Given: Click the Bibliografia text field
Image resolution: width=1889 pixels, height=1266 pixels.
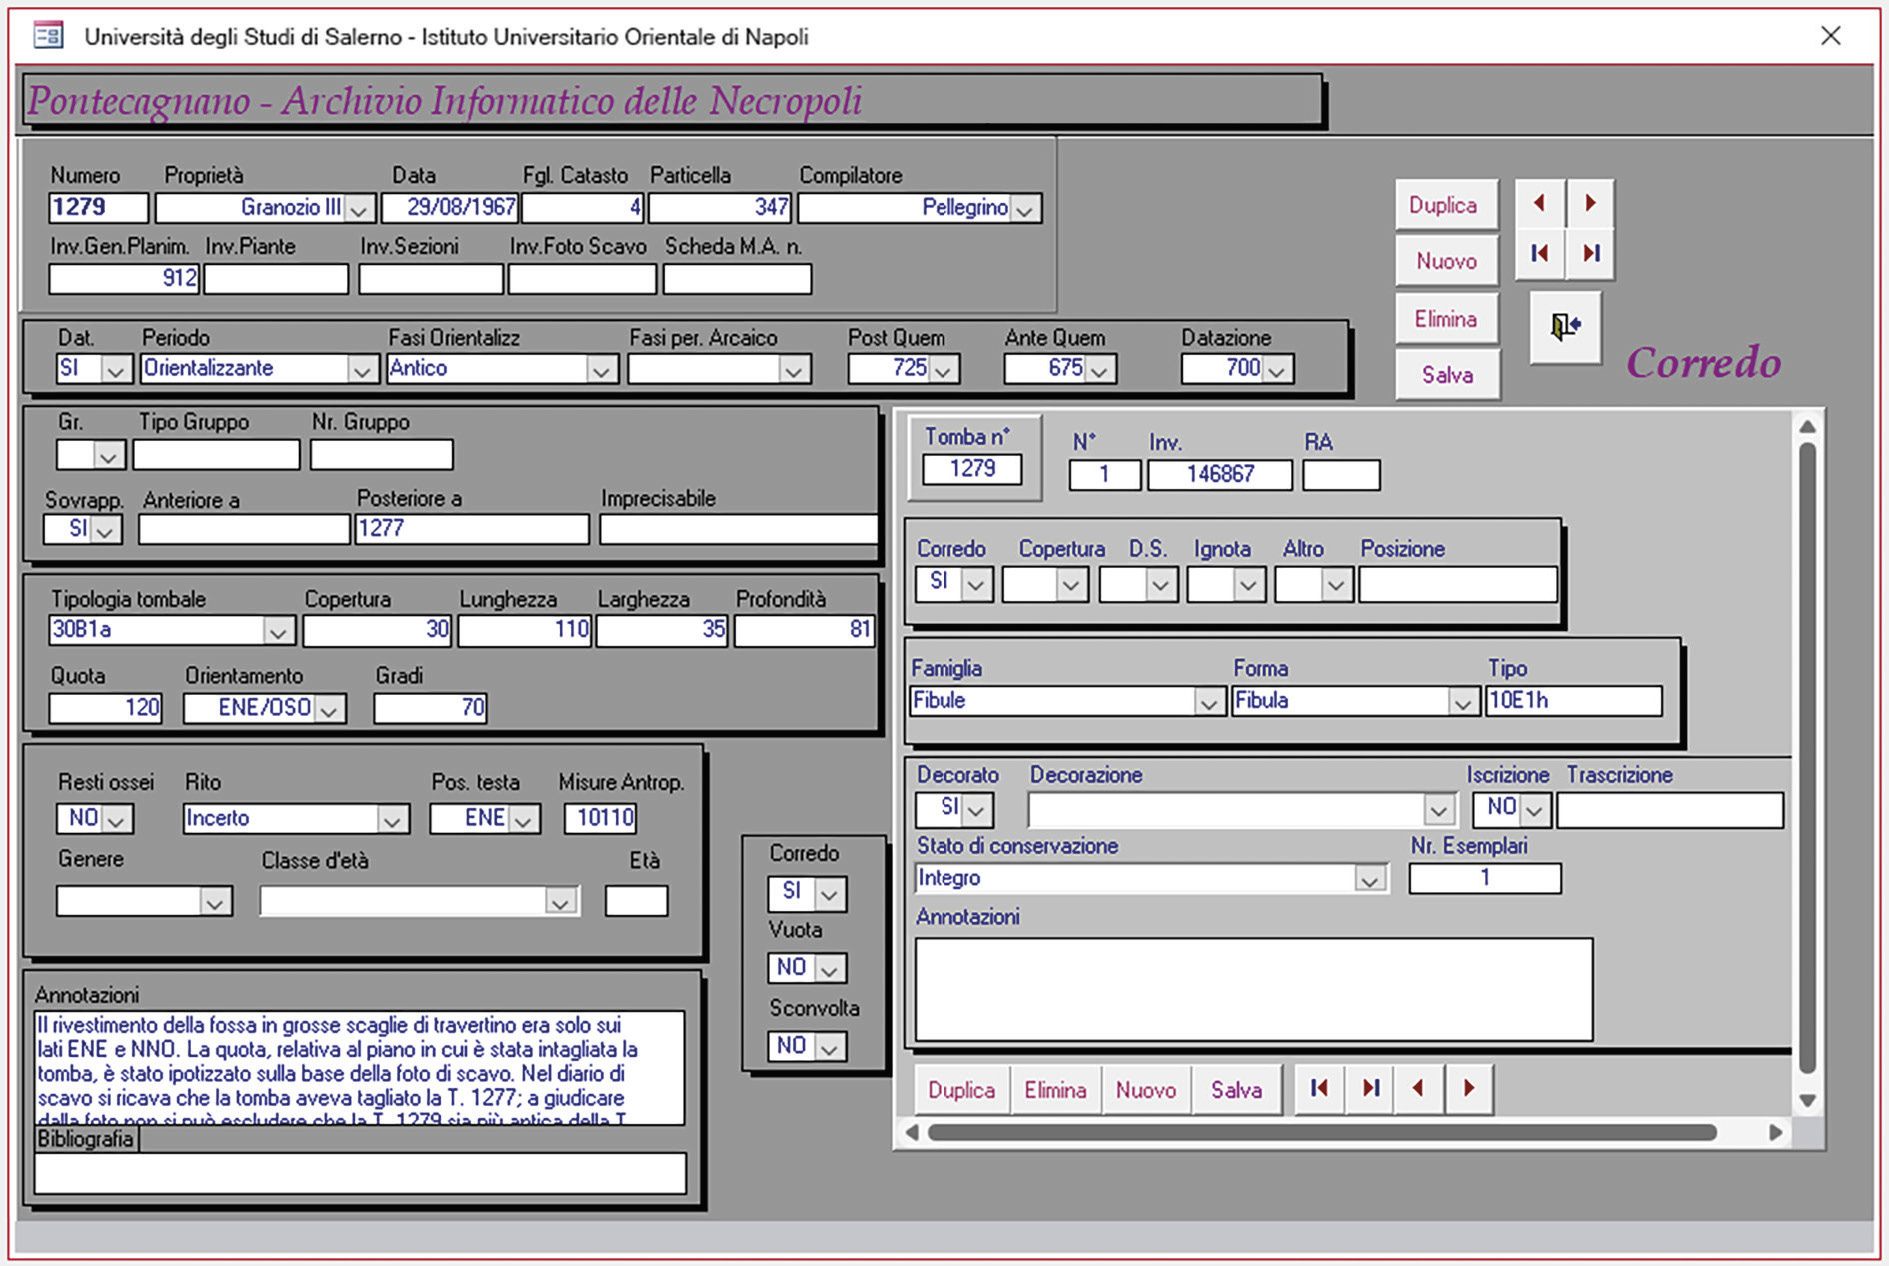Looking at the screenshot, I should pyautogui.click(x=360, y=1173).
